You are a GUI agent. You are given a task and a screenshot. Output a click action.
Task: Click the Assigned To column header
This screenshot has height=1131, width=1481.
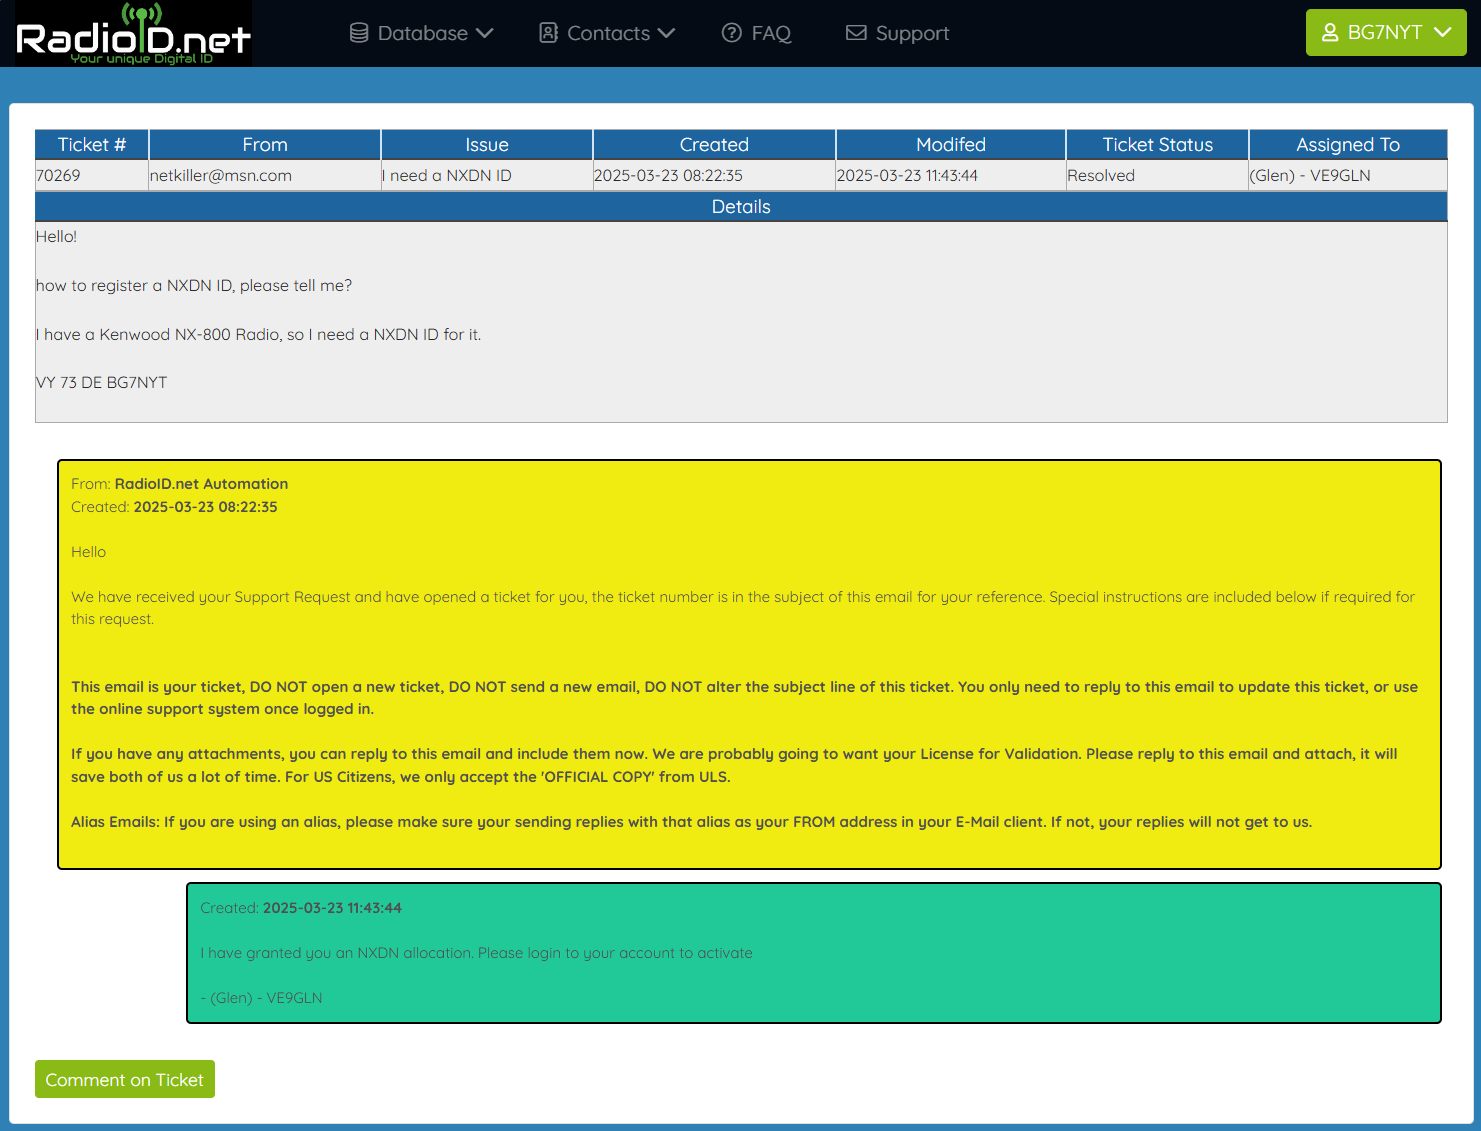click(1347, 145)
